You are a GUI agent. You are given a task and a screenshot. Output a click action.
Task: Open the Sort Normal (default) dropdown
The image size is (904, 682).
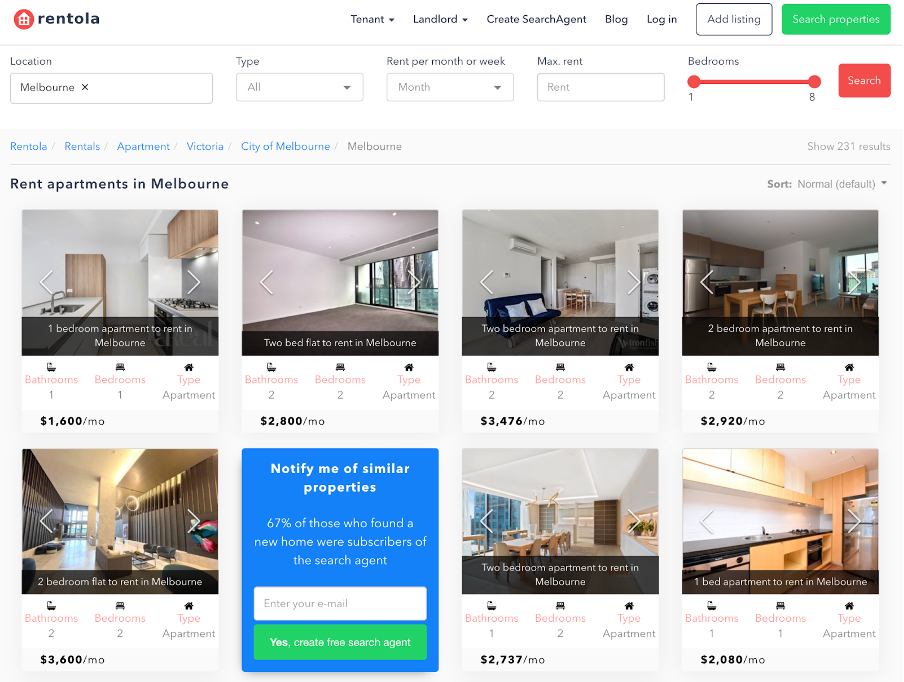click(842, 184)
